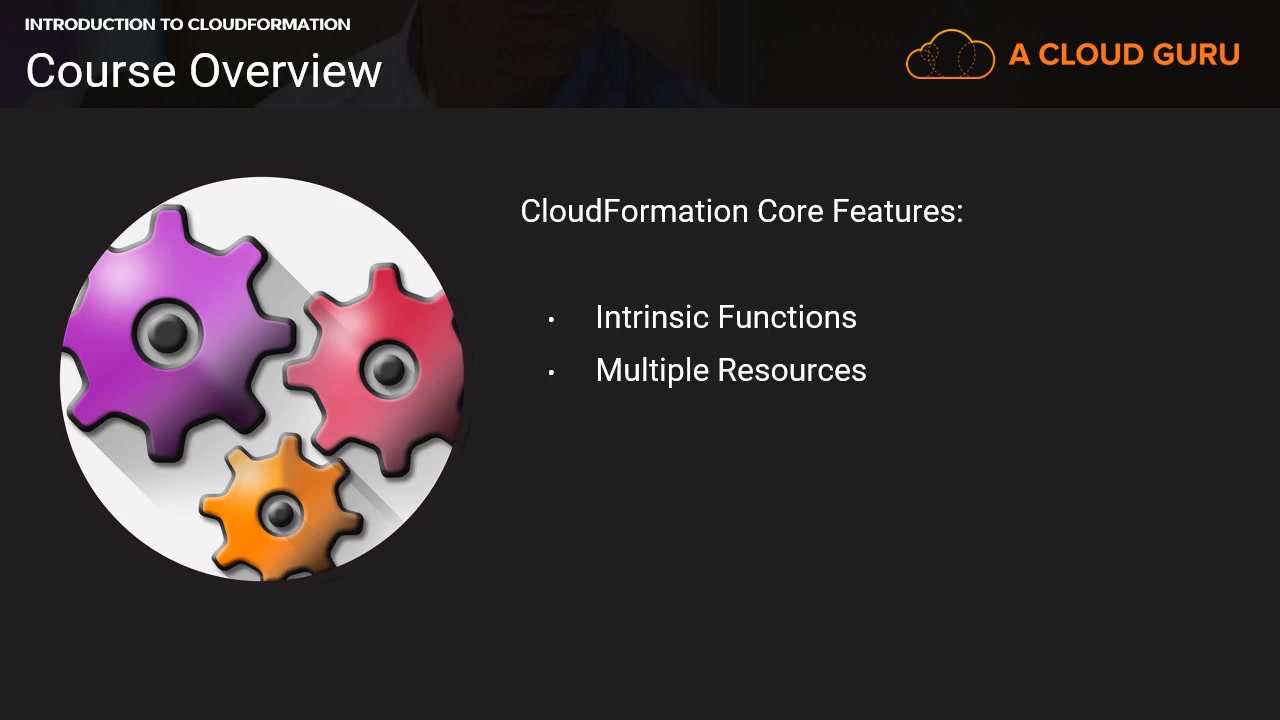Click the A Cloud Guru cloud logo
This screenshot has width=1280, height=720.
click(x=950, y=54)
